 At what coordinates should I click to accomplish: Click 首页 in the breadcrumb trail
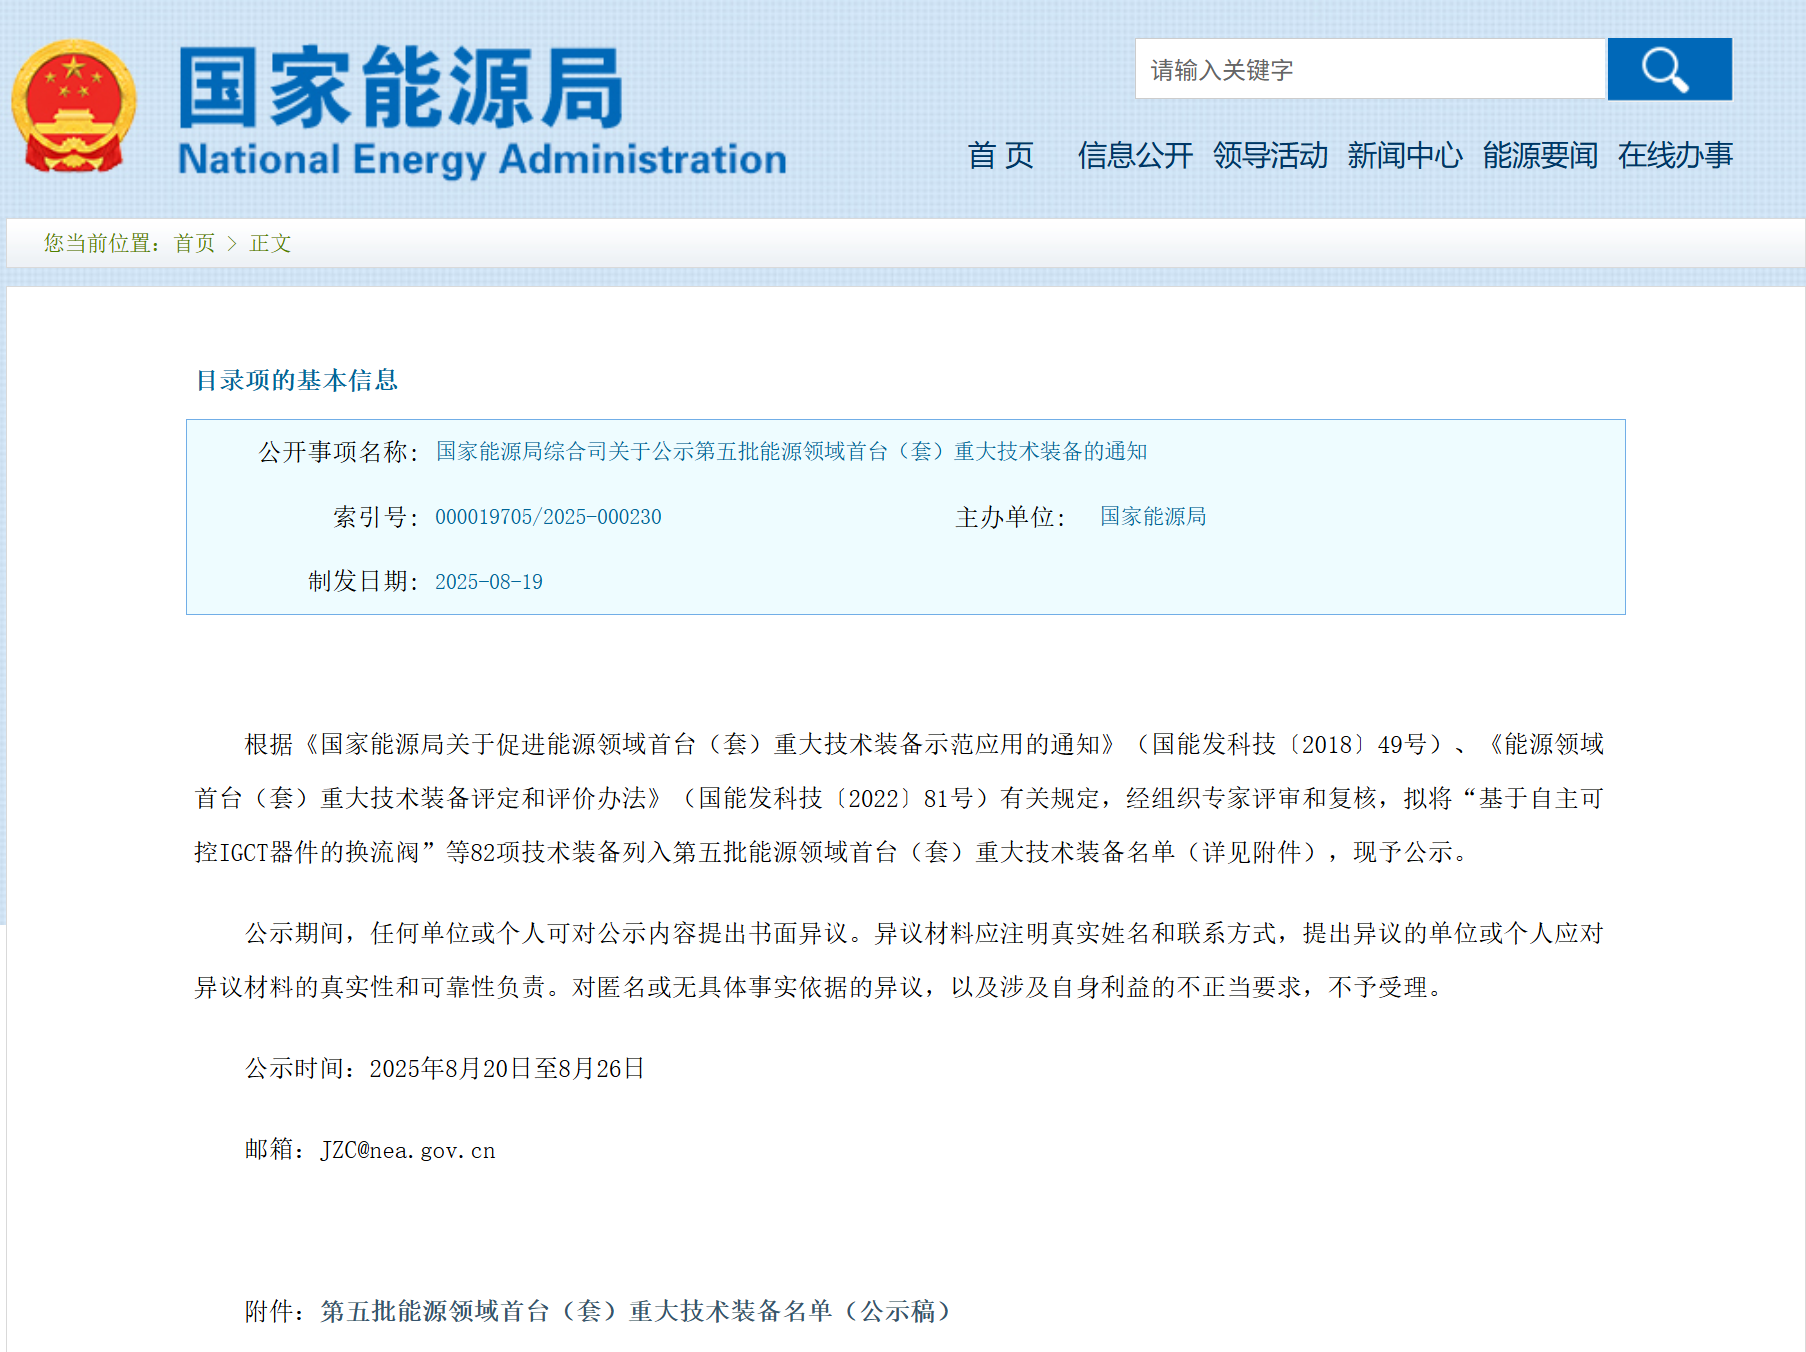[x=194, y=243]
